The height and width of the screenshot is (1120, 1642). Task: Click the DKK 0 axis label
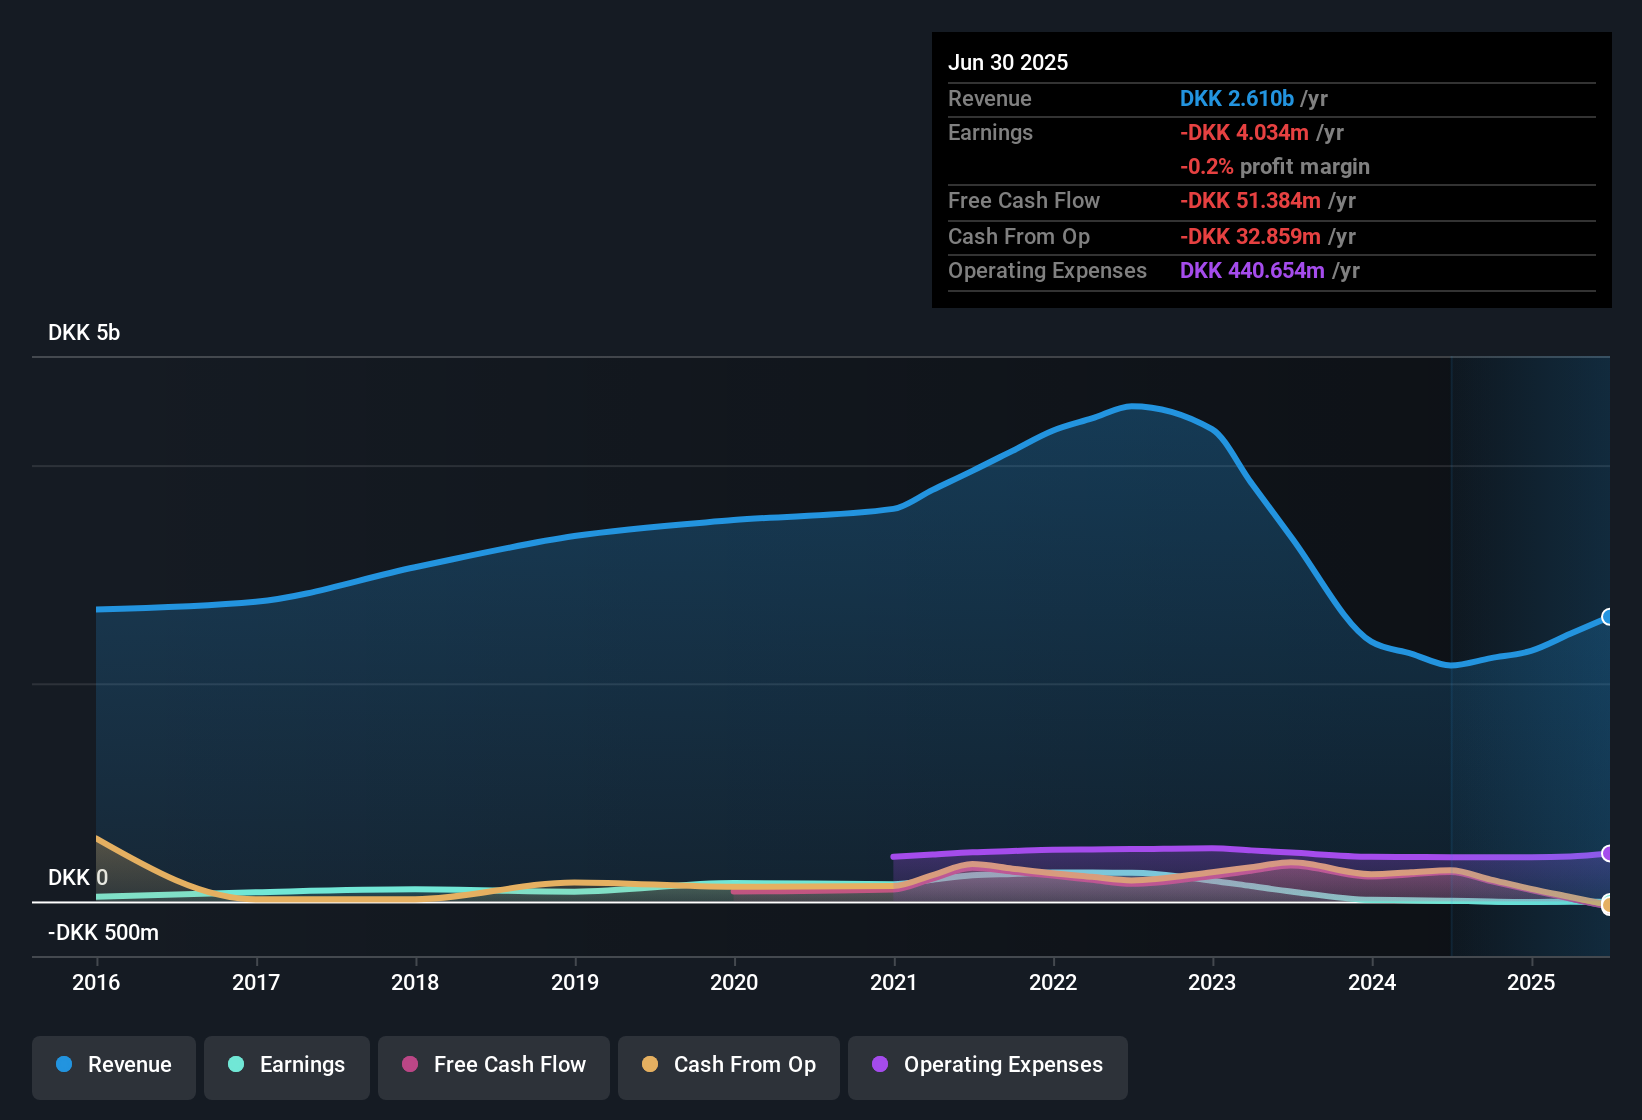(x=78, y=878)
